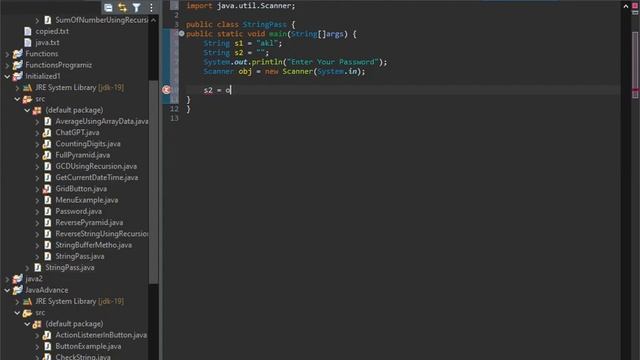Click the Initialized1 project icon
Viewport: 640px width, 360px height.
pos(18,76)
